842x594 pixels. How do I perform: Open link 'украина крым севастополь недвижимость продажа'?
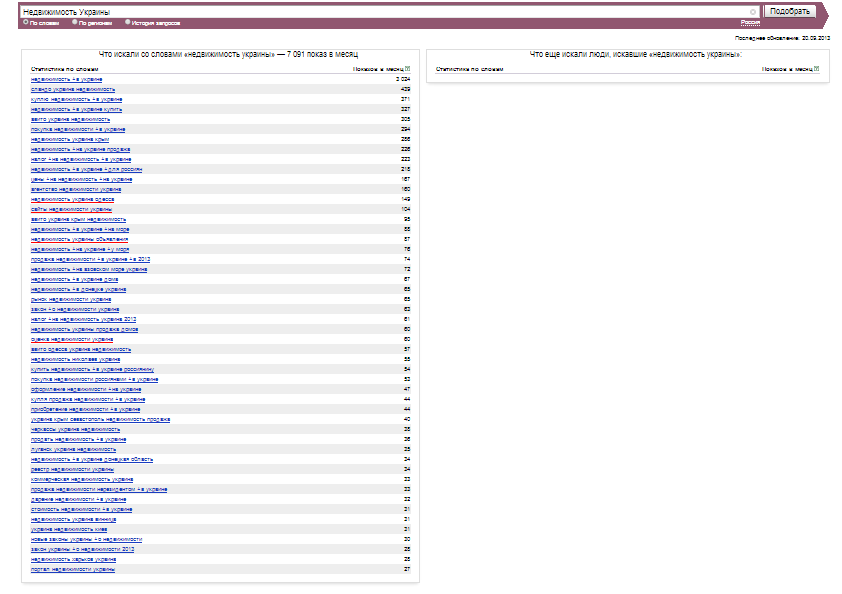[x=100, y=420]
